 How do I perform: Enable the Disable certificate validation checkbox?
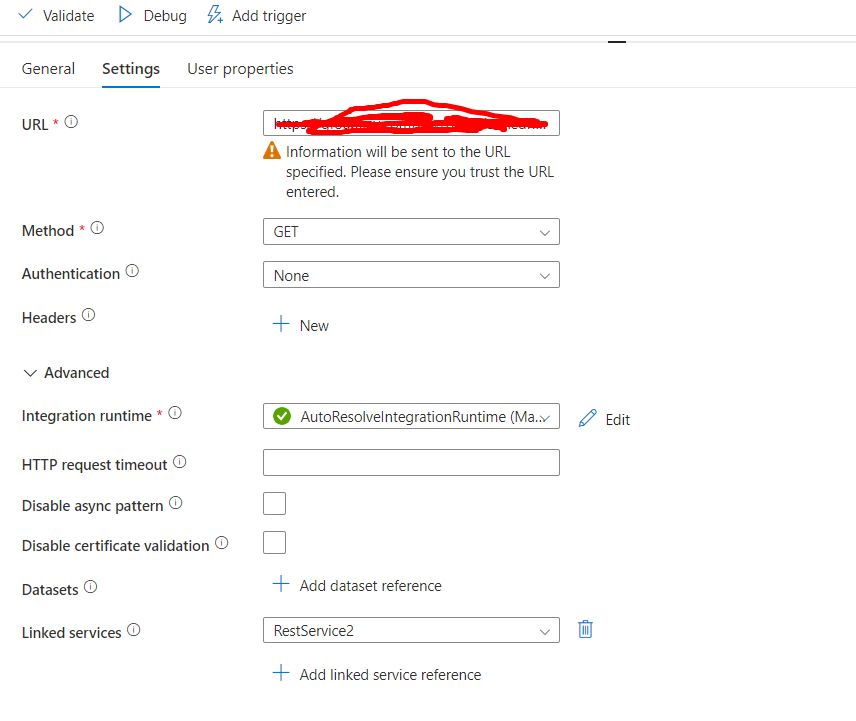coord(274,543)
